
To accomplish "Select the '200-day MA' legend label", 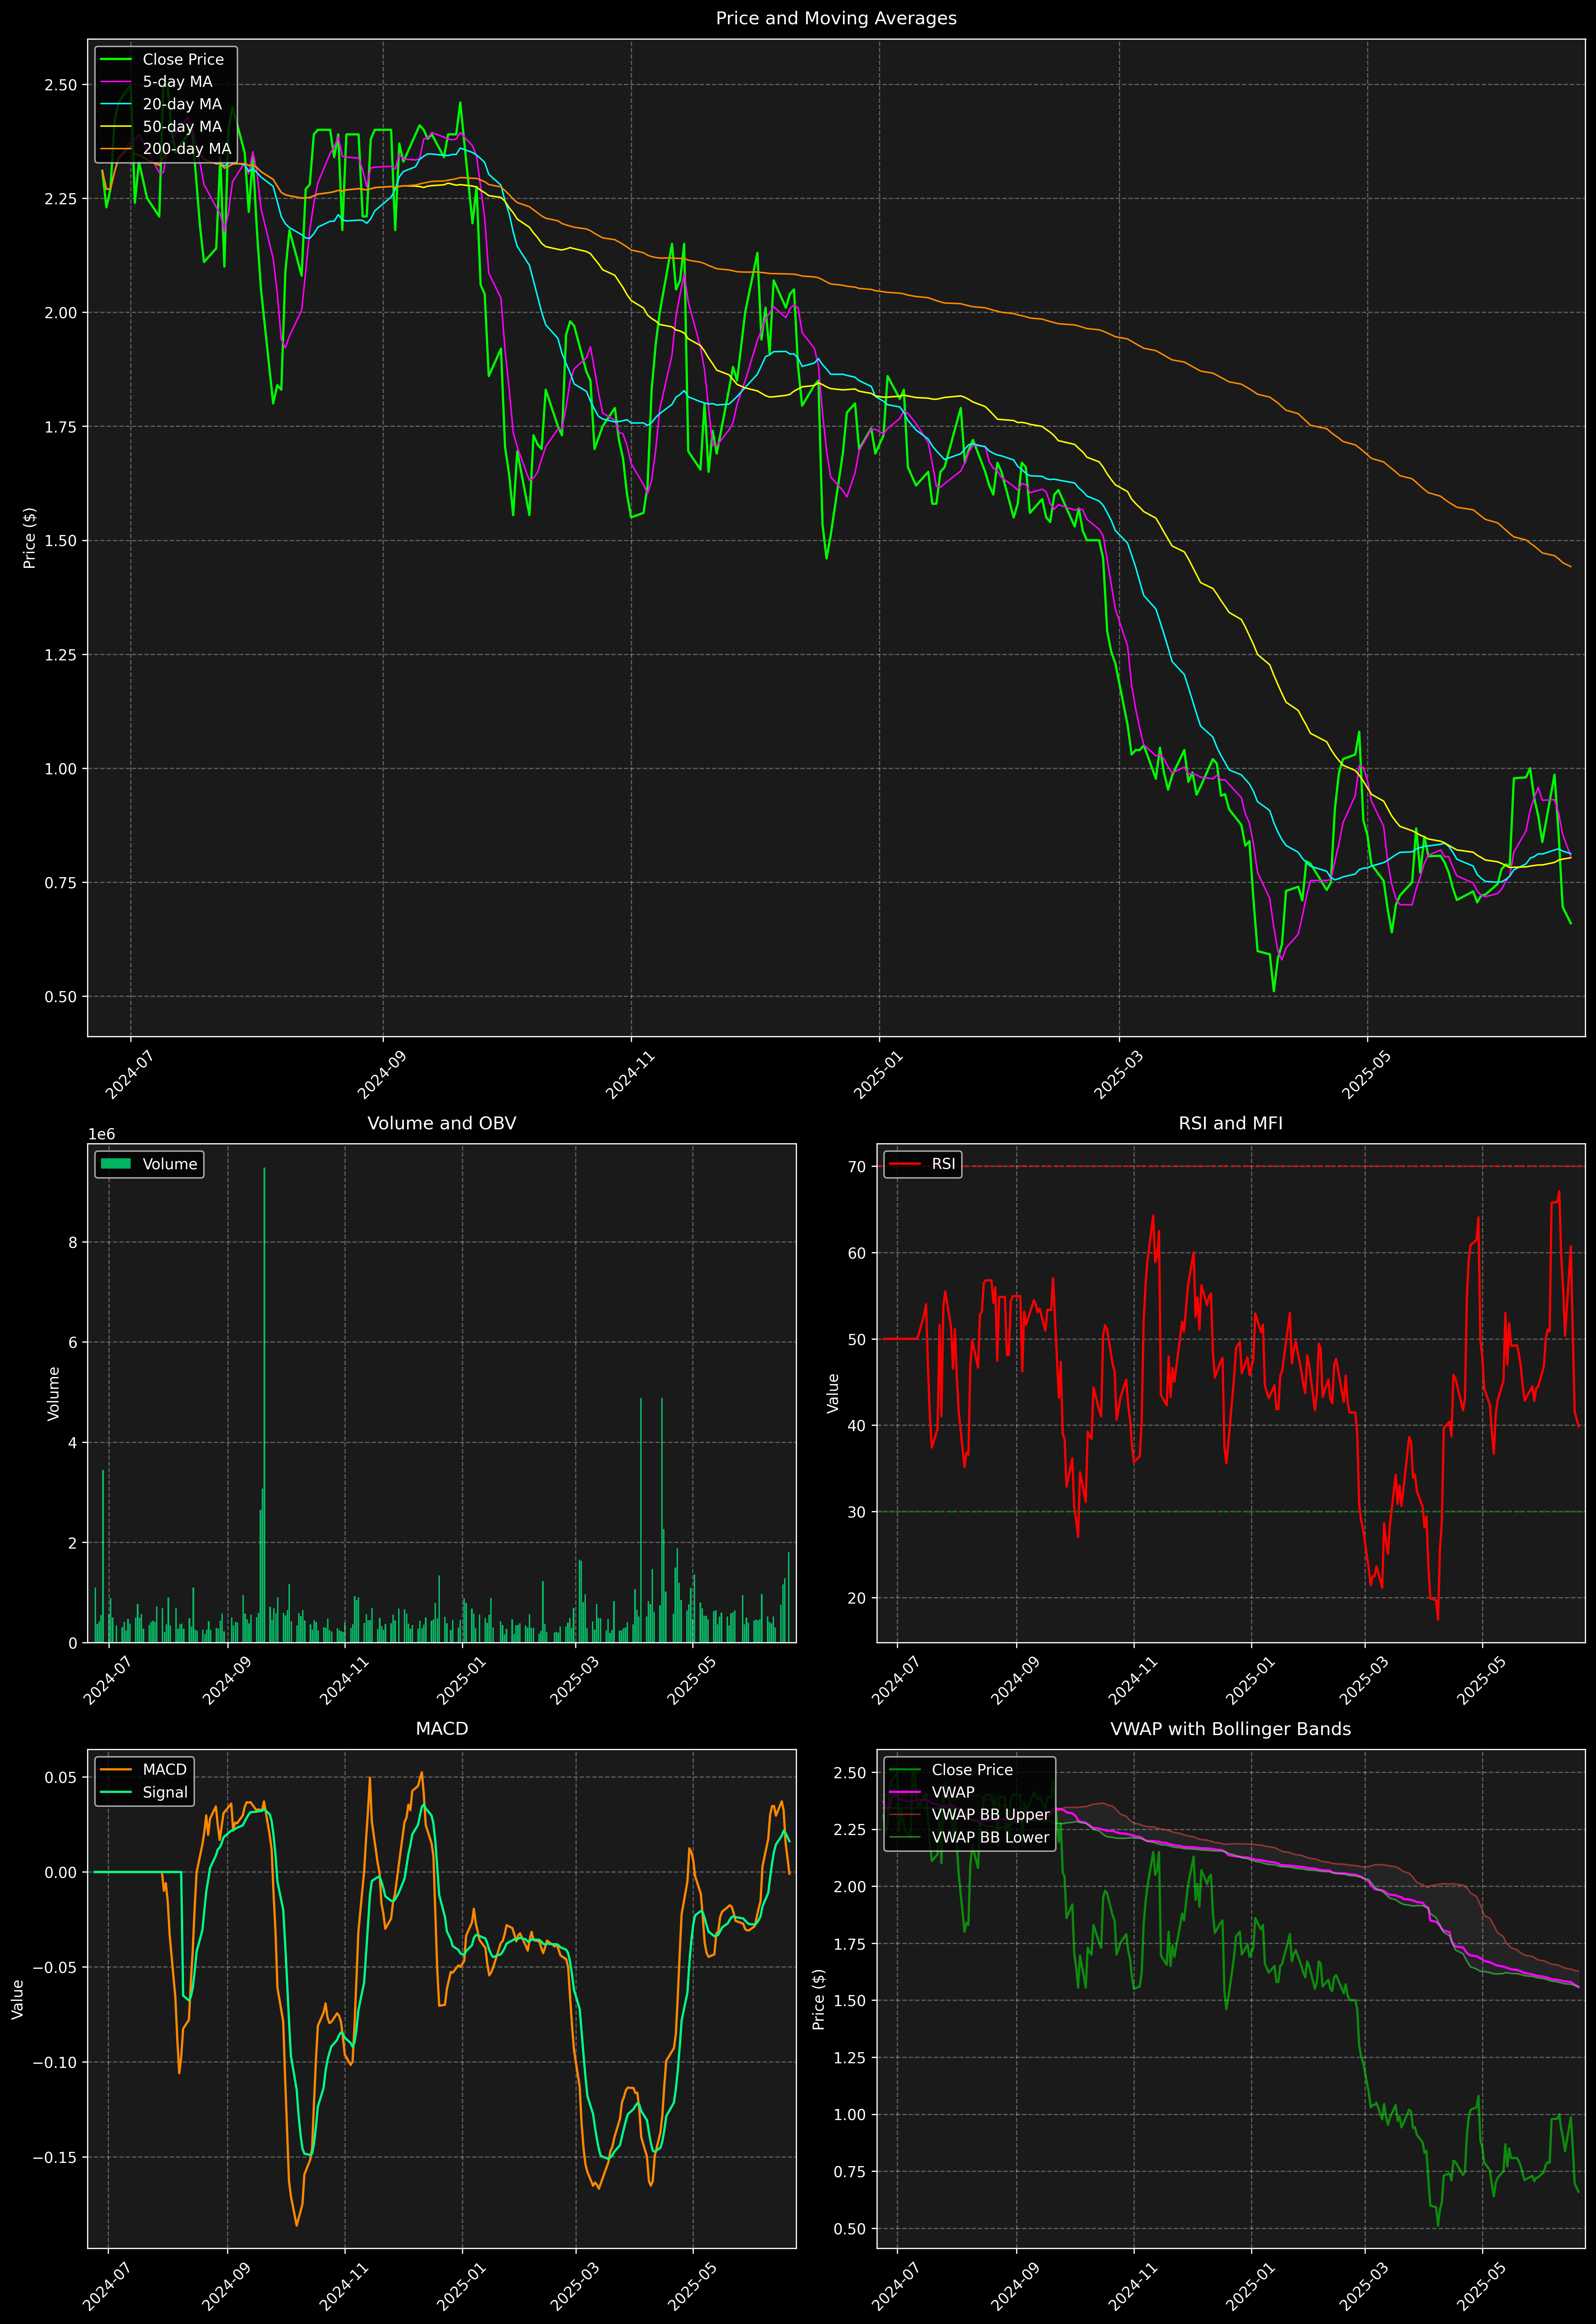I will click(x=187, y=149).
